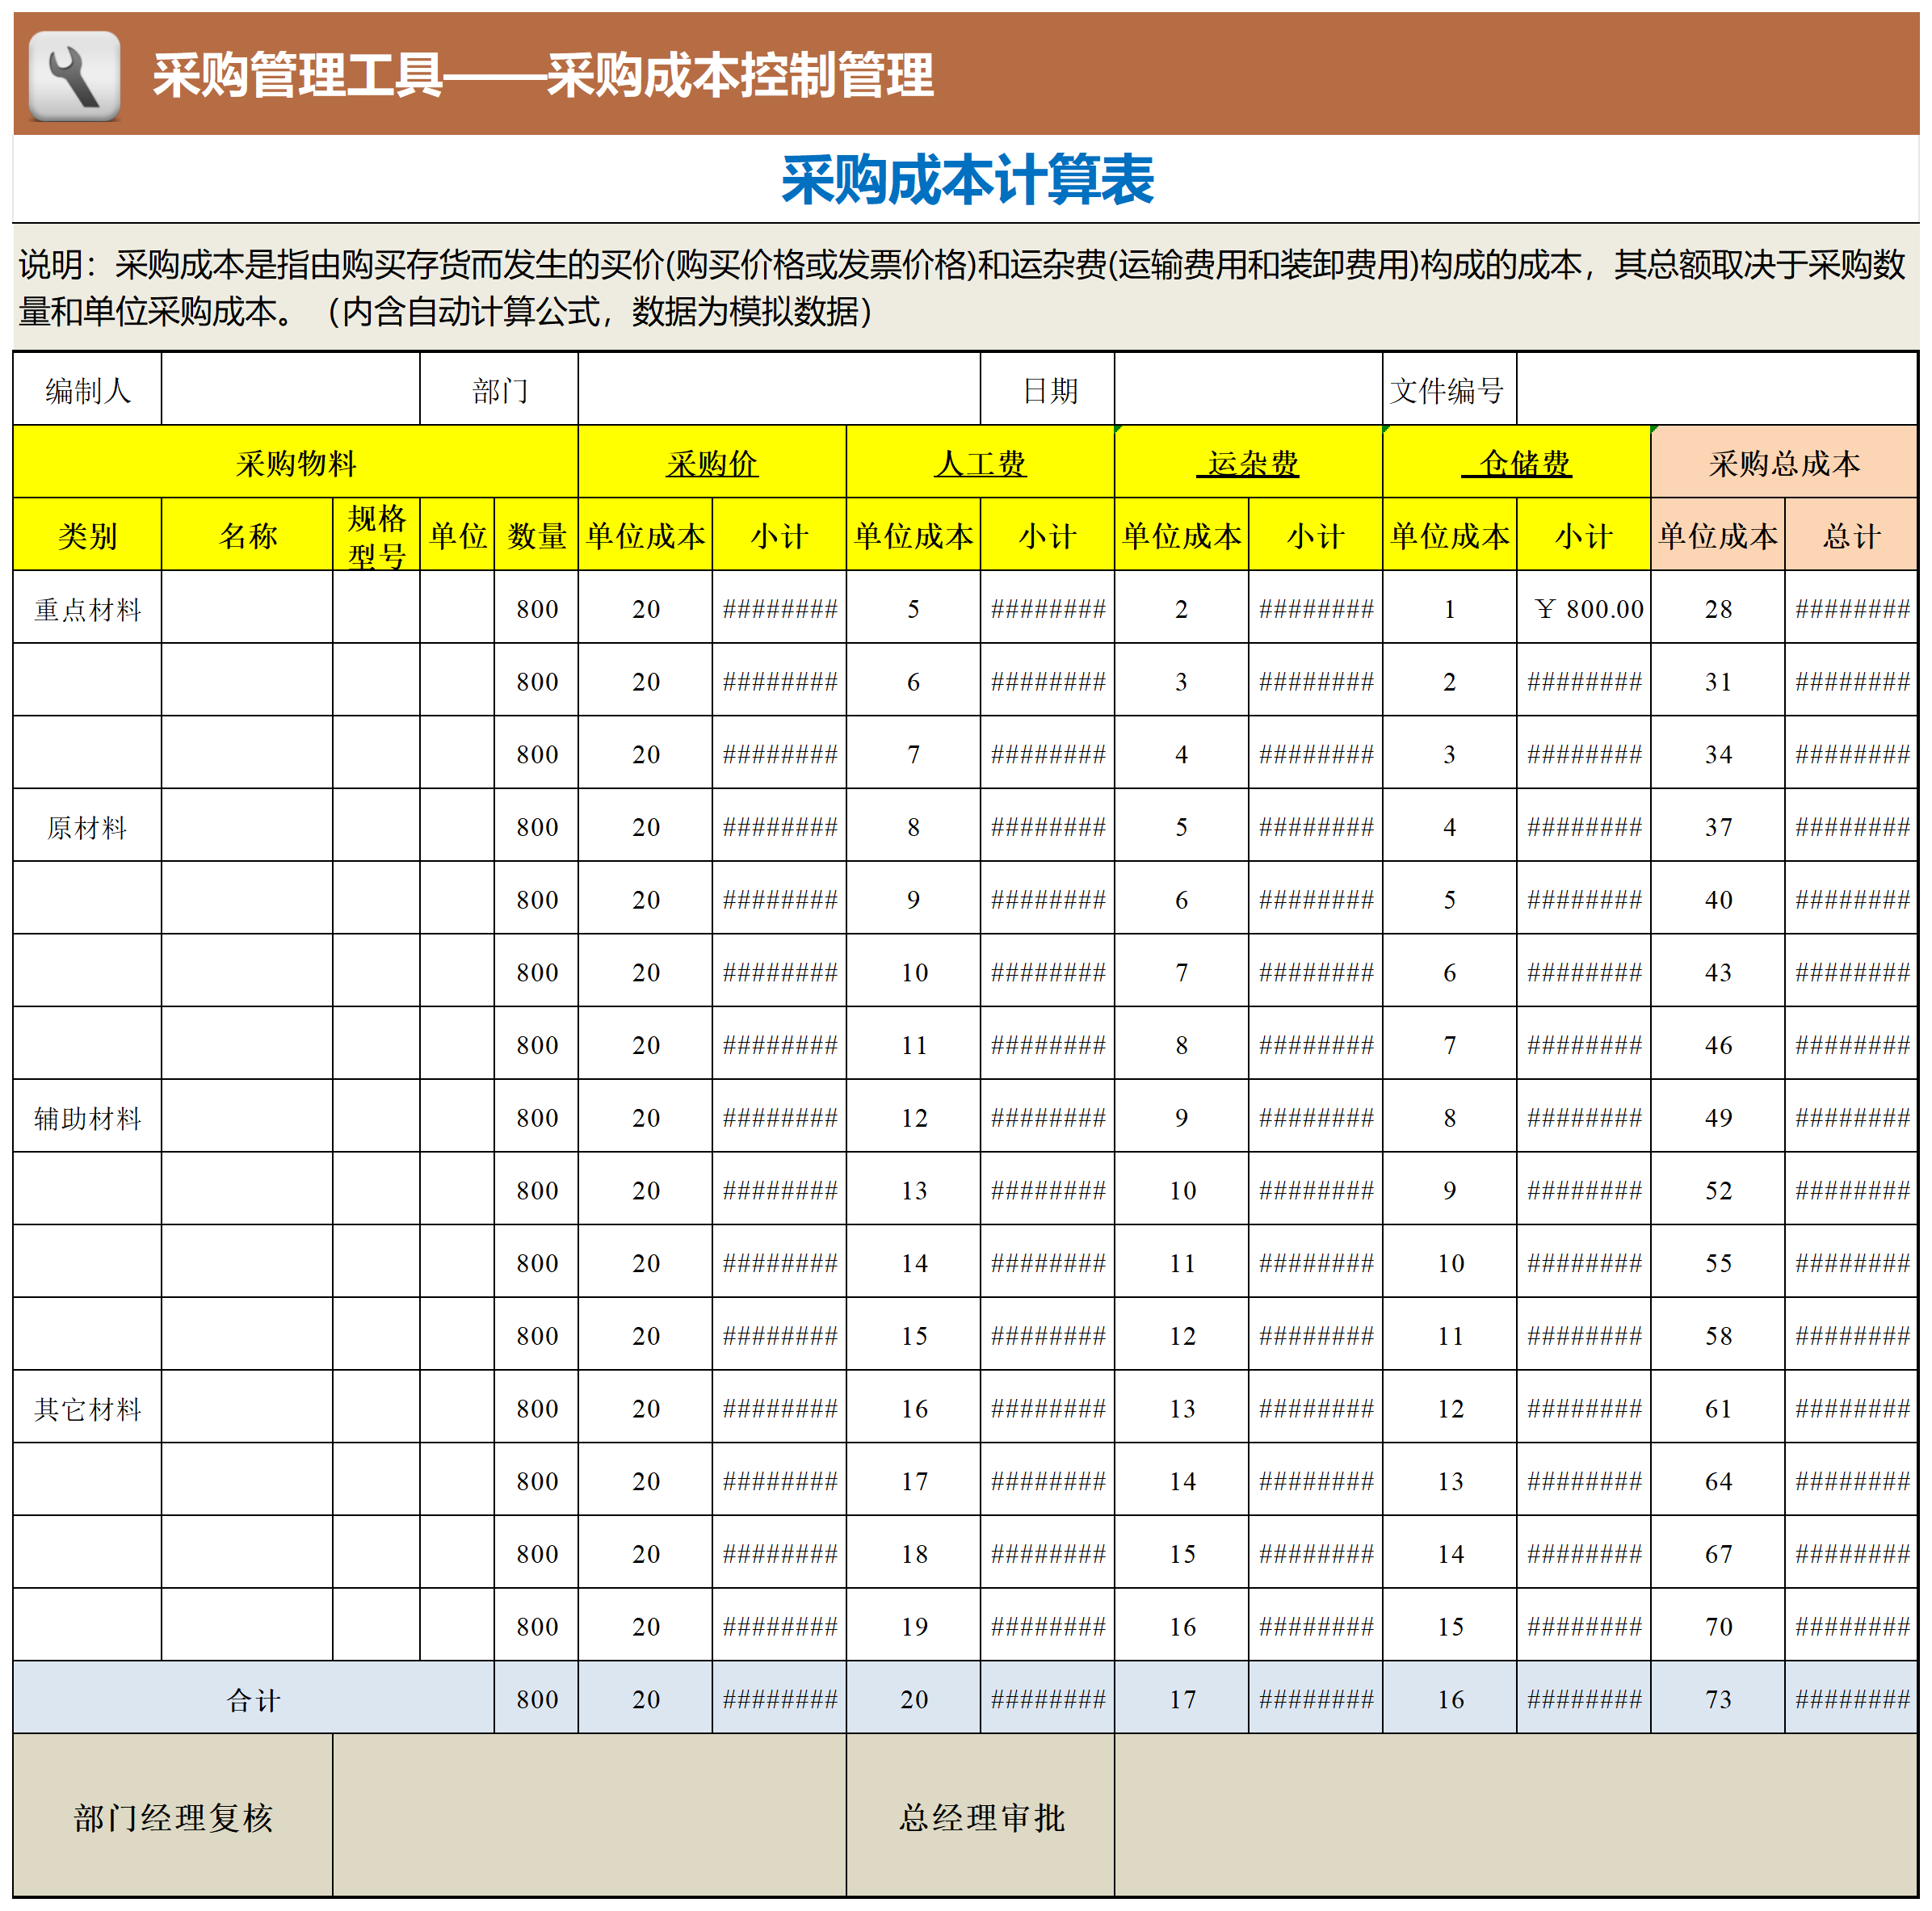The width and height of the screenshot is (1932, 1911).
Task: Select the 原材料 category cell
Action: (88, 826)
